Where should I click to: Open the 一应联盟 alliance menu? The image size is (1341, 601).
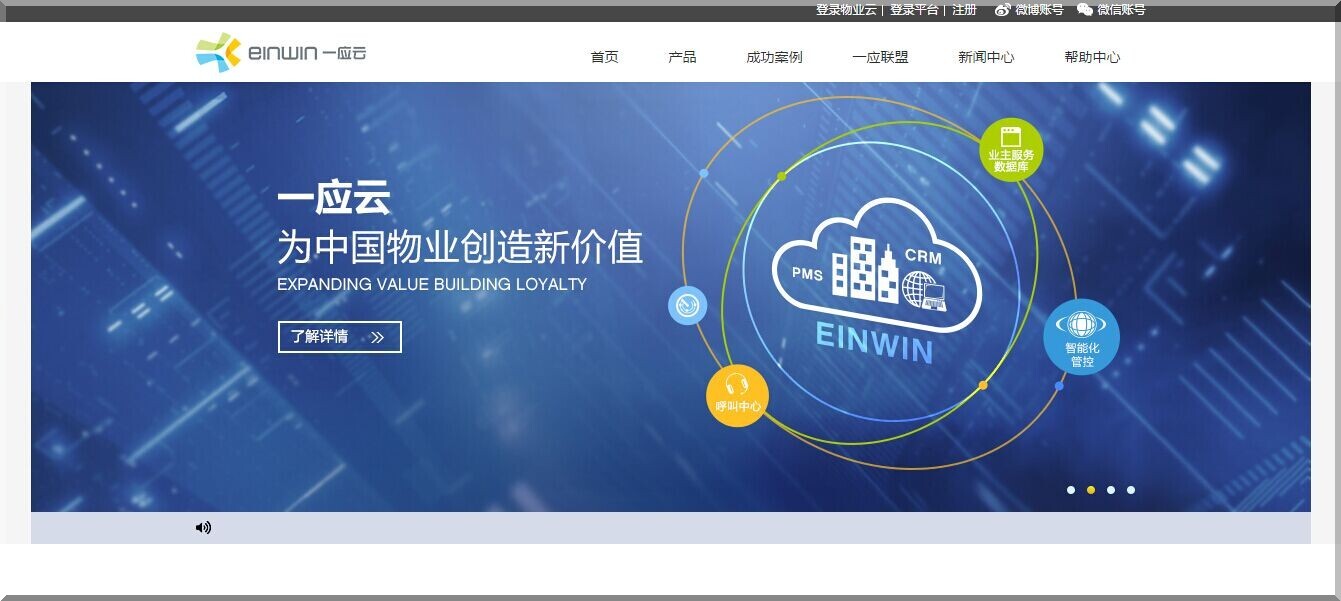(879, 57)
